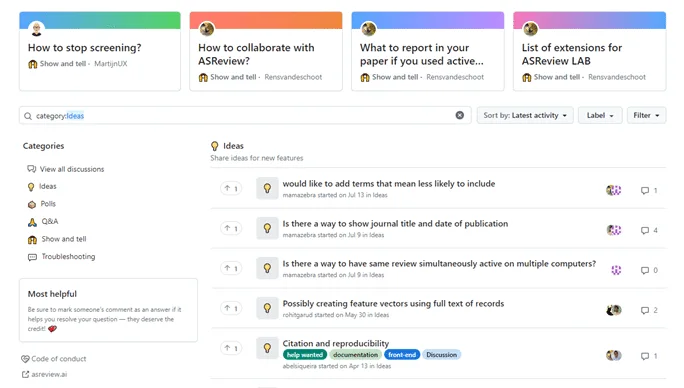The image size is (684, 388).
Task: Click the 'help wanted' label
Action: point(305,355)
